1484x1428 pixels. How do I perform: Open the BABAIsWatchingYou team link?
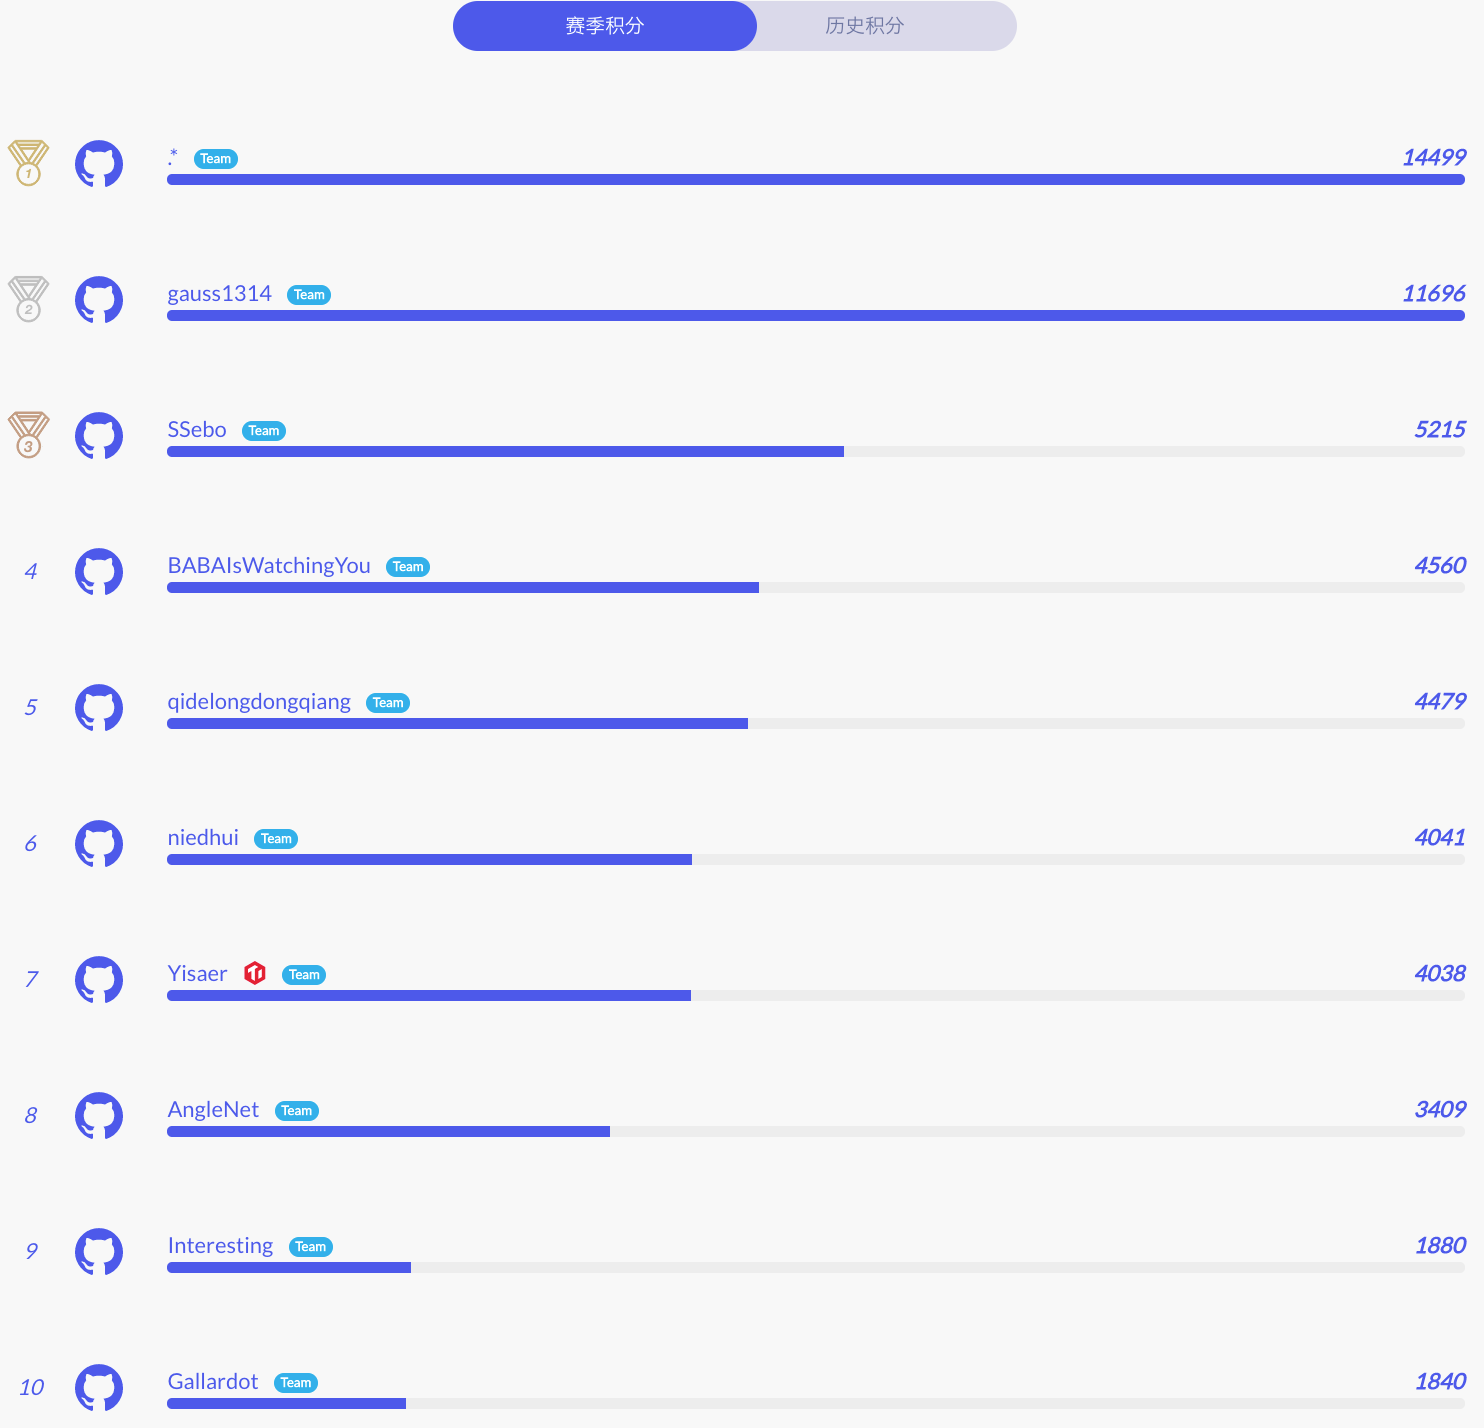(269, 566)
